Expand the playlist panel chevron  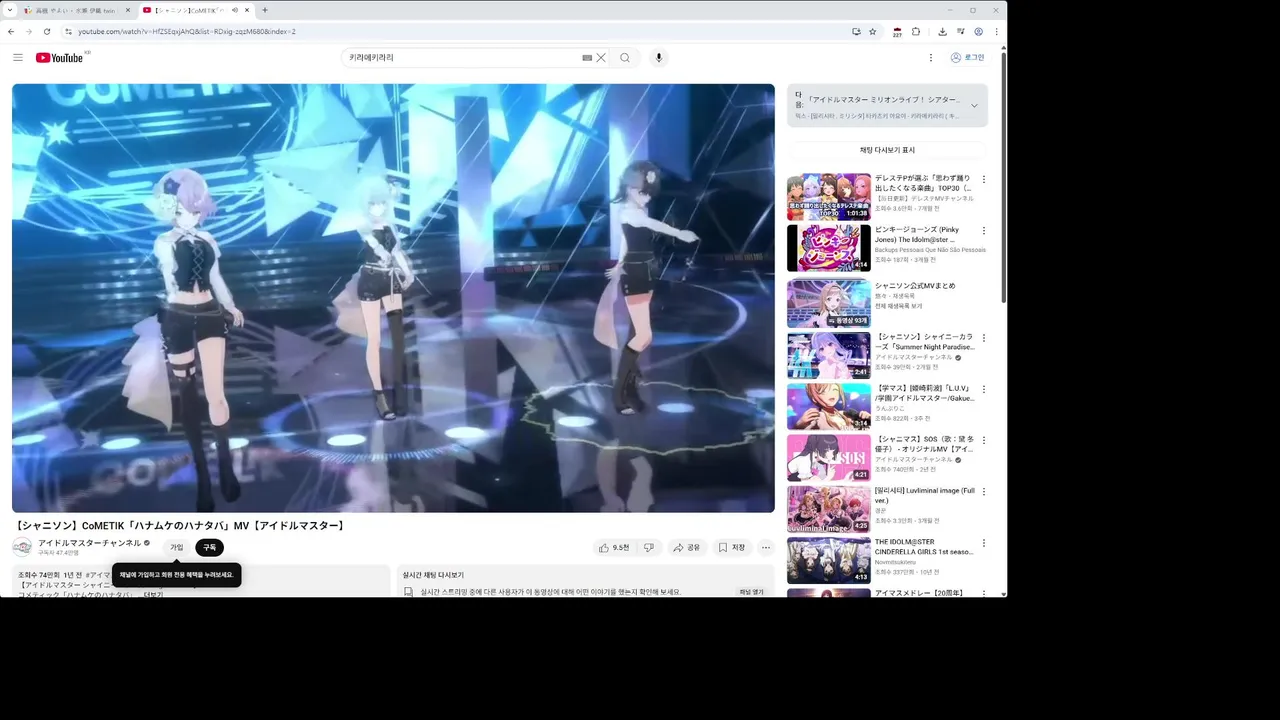[974, 106]
